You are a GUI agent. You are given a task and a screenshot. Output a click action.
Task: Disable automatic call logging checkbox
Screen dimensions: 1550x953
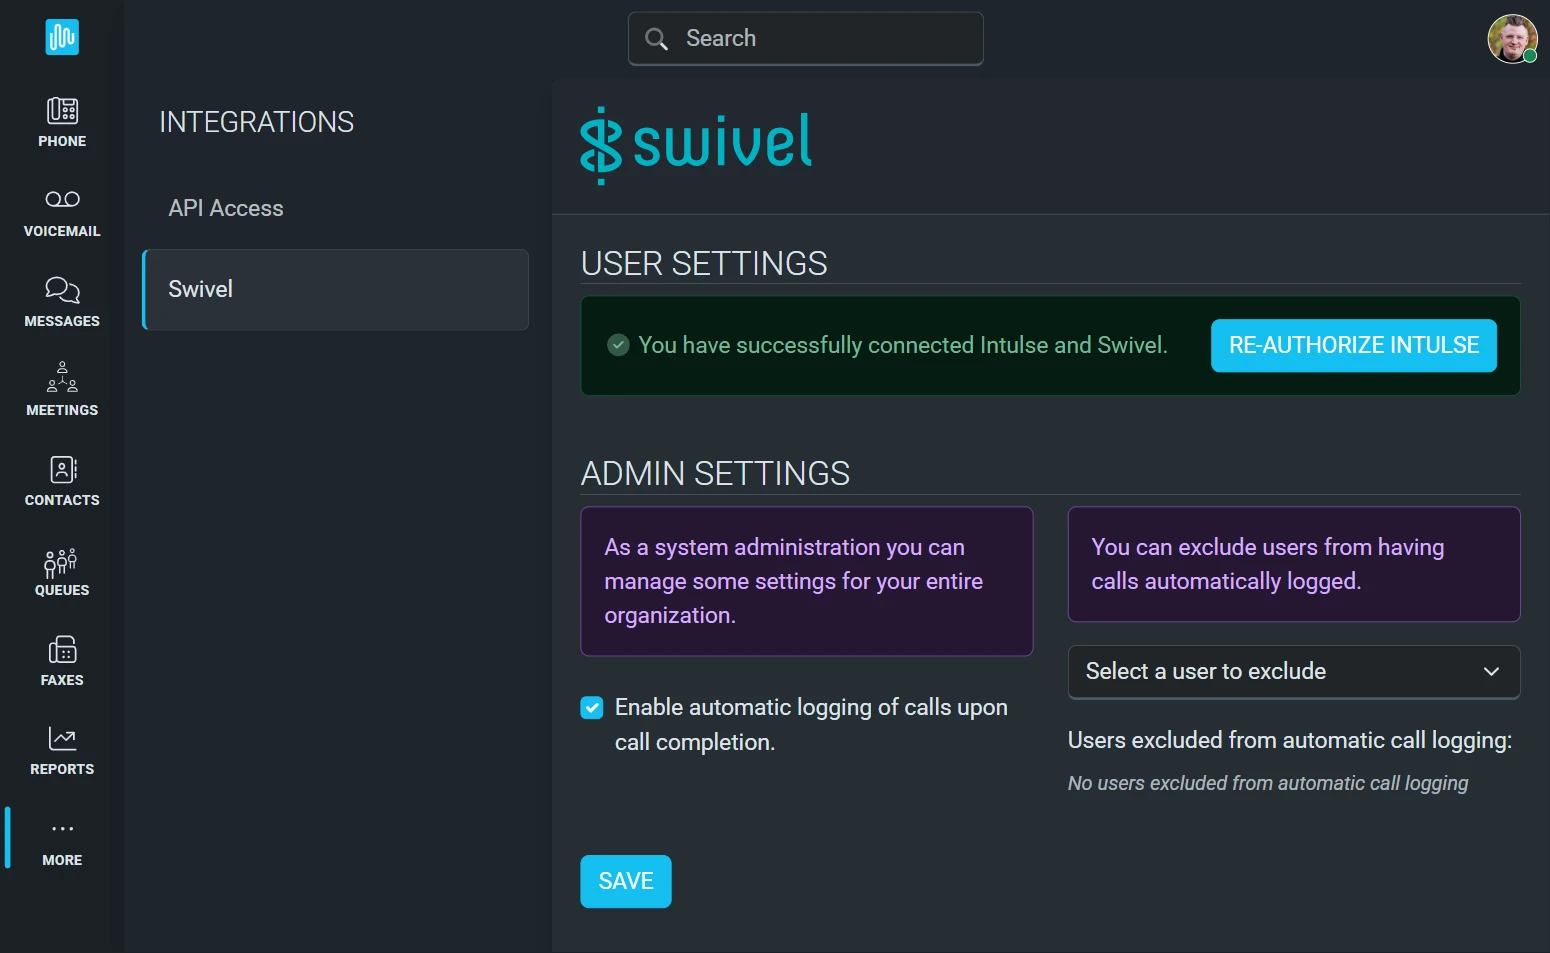pyautogui.click(x=592, y=708)
